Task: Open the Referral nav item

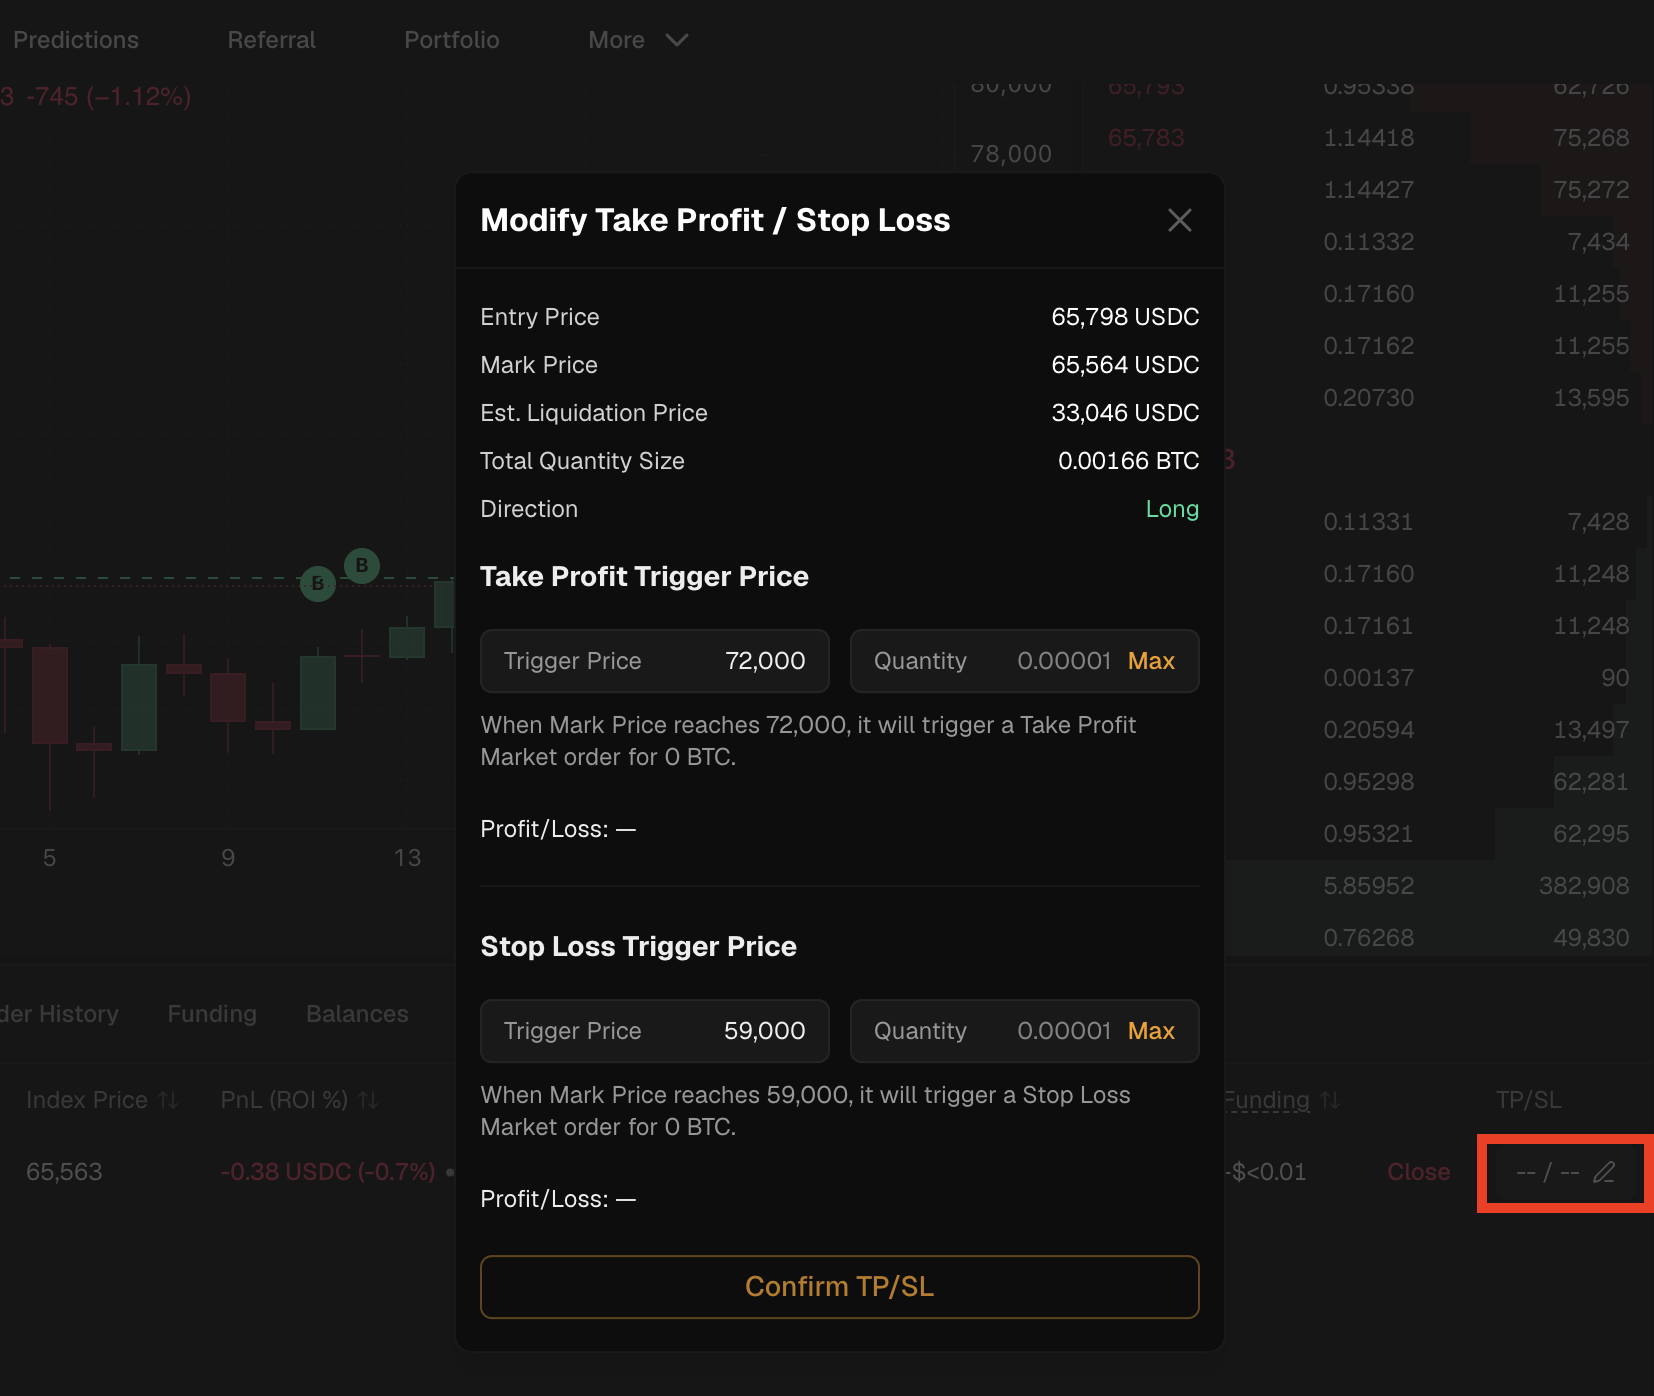Action: tap(271, 40)
